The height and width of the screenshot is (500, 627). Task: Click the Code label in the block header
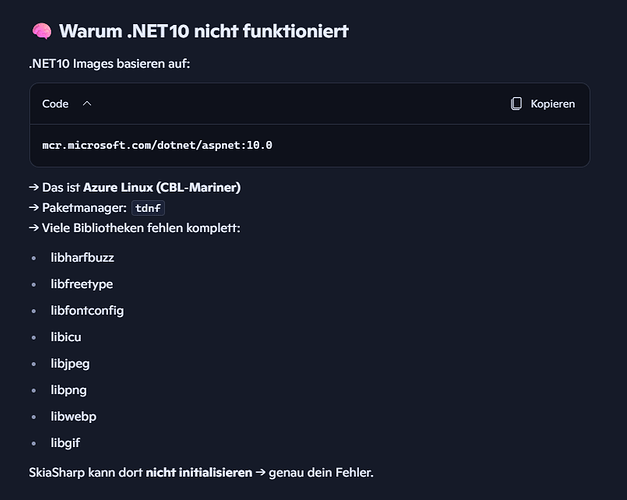55,104
